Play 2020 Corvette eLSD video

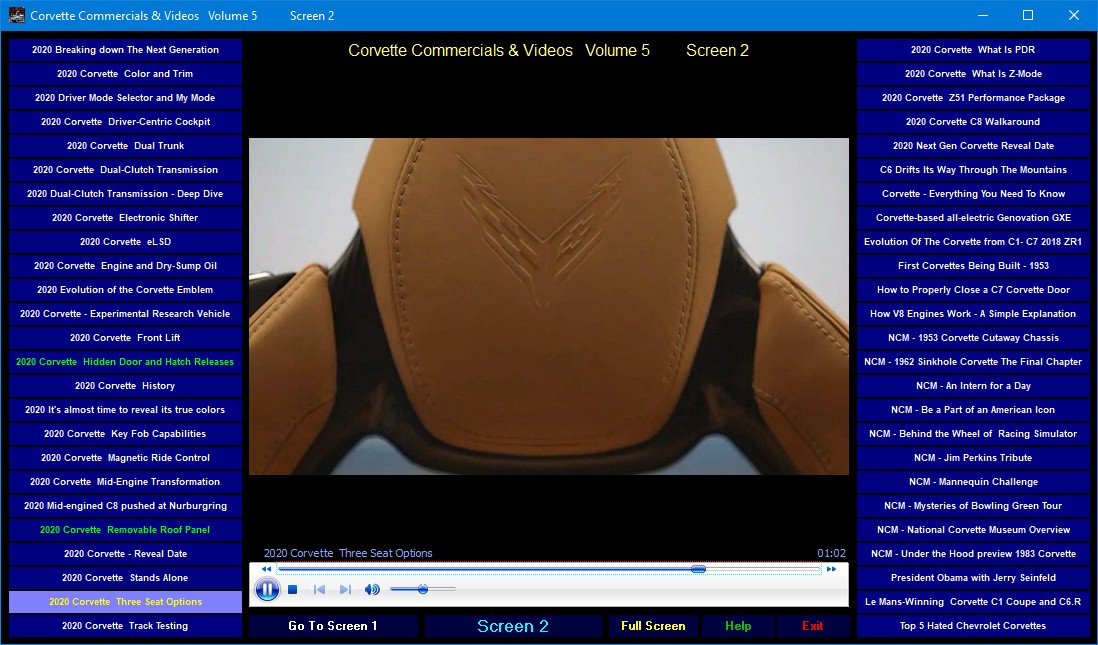pyautogui.click(x=125, y=242)
